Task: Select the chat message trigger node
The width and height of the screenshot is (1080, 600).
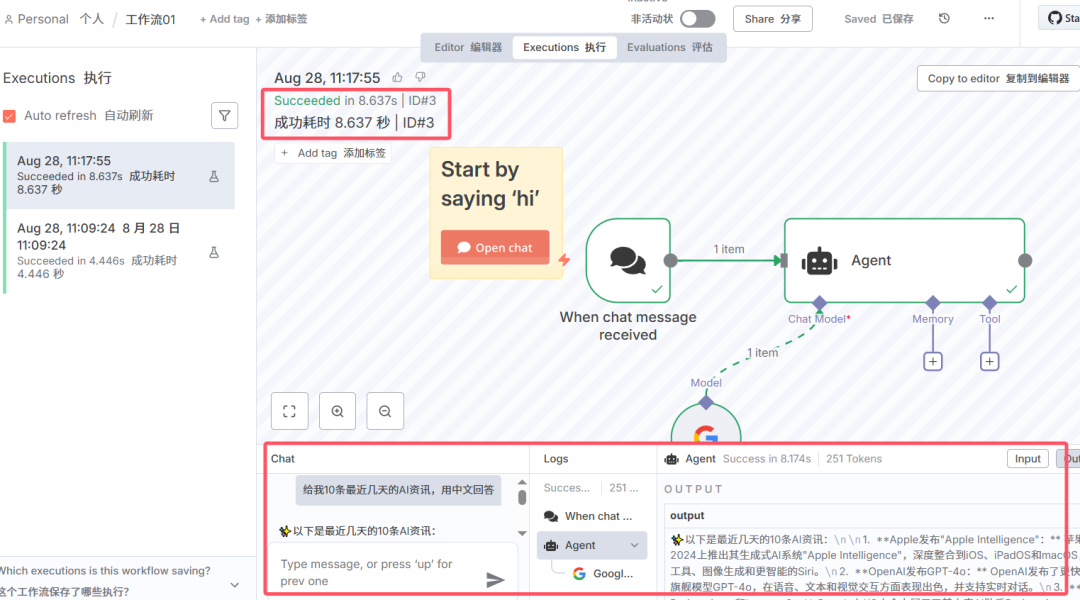Action: [x=628, y=260]
